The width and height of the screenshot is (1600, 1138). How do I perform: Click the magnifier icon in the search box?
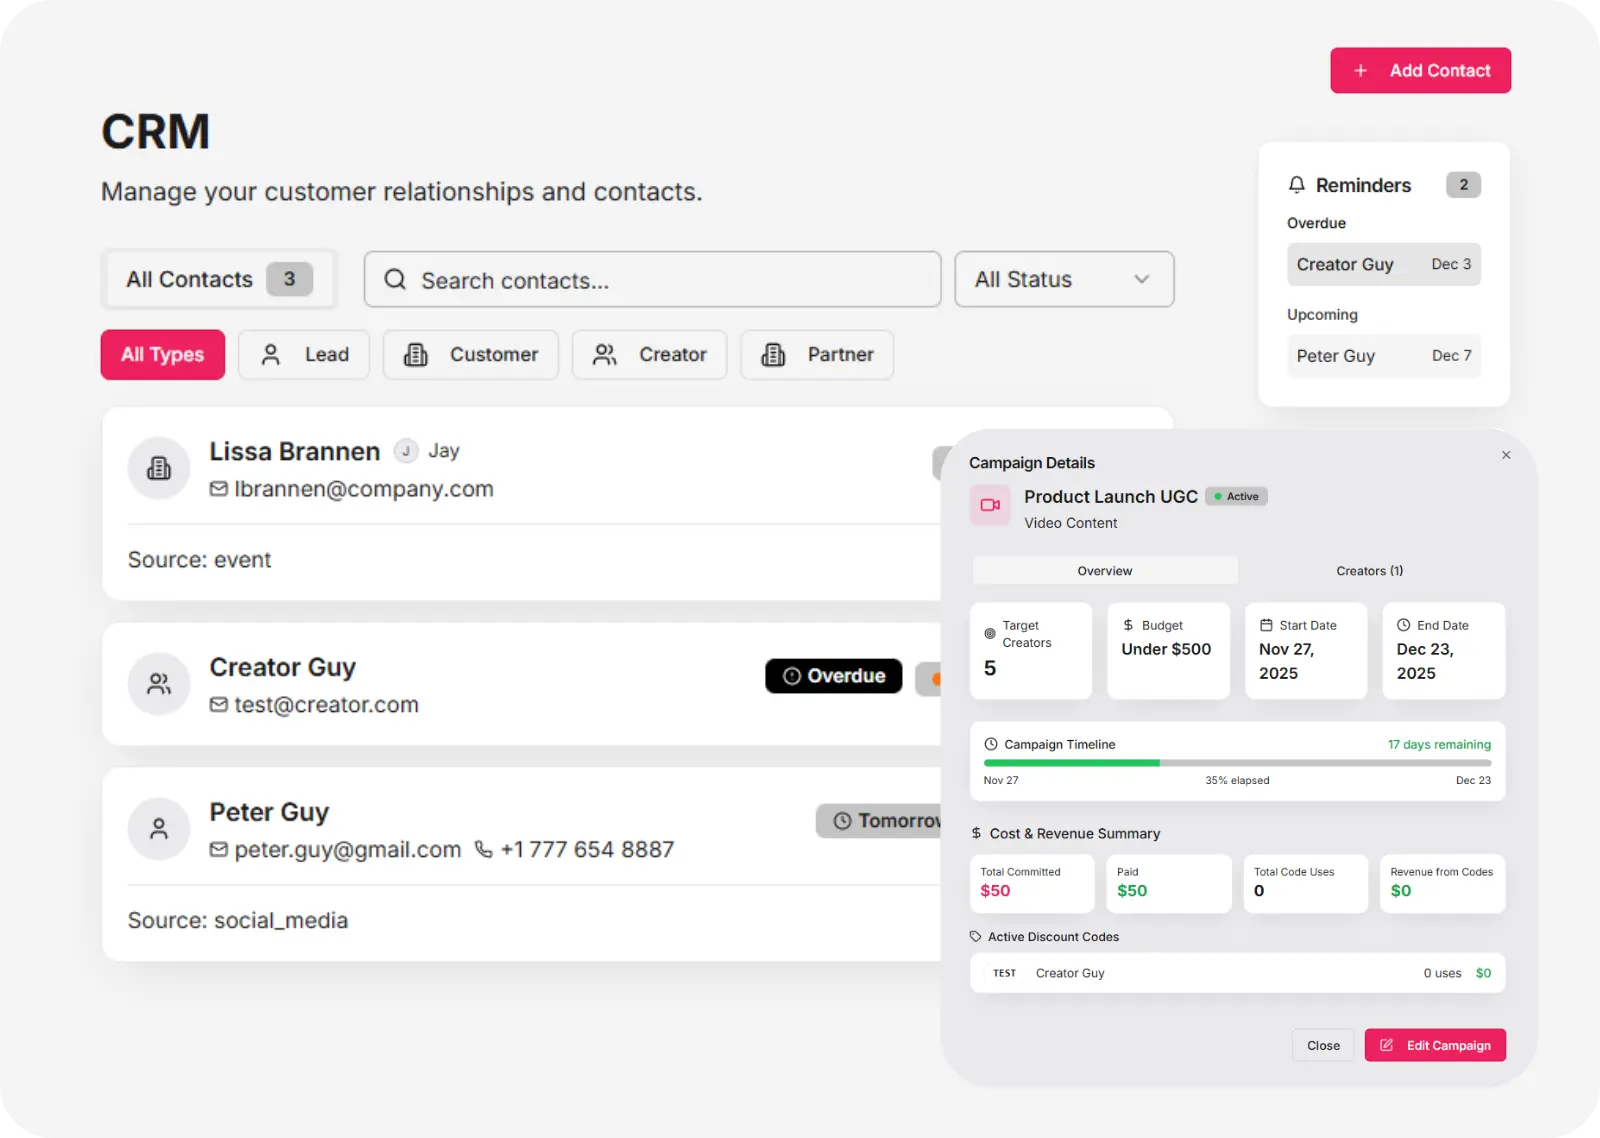395,279
